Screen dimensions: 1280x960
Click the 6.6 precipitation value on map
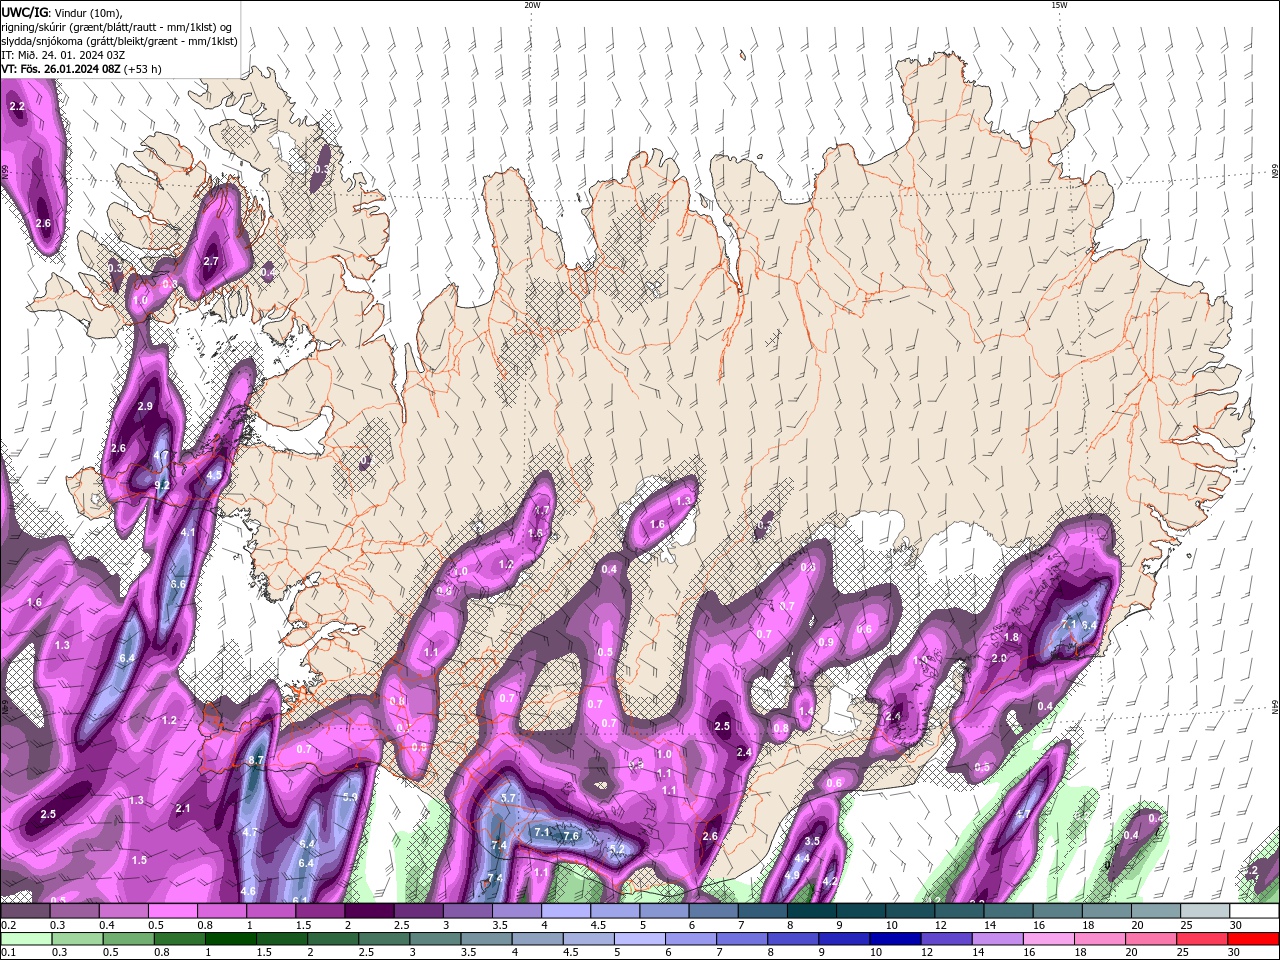tap(179, 584)
